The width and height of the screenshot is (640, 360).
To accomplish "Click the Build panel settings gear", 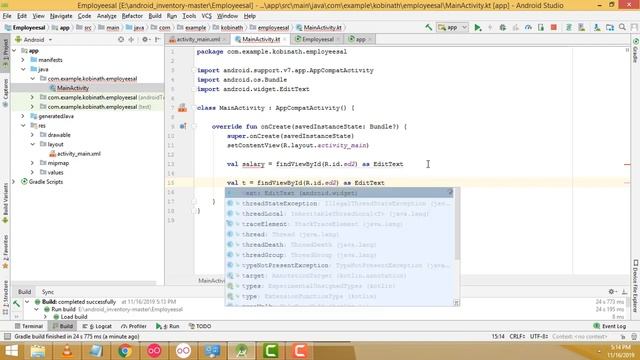I will coord(612,291).
